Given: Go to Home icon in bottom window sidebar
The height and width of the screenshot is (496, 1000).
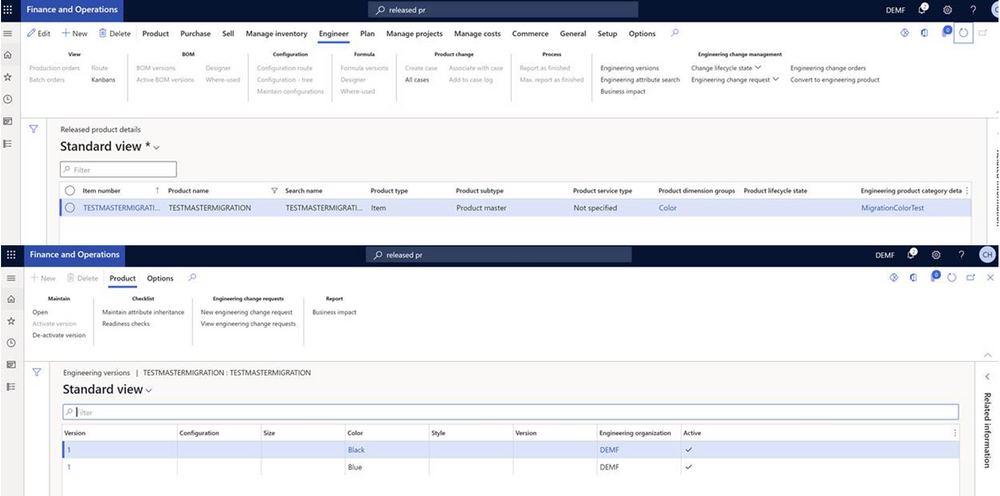Looking at the screenshot, I should coord(11,299).
